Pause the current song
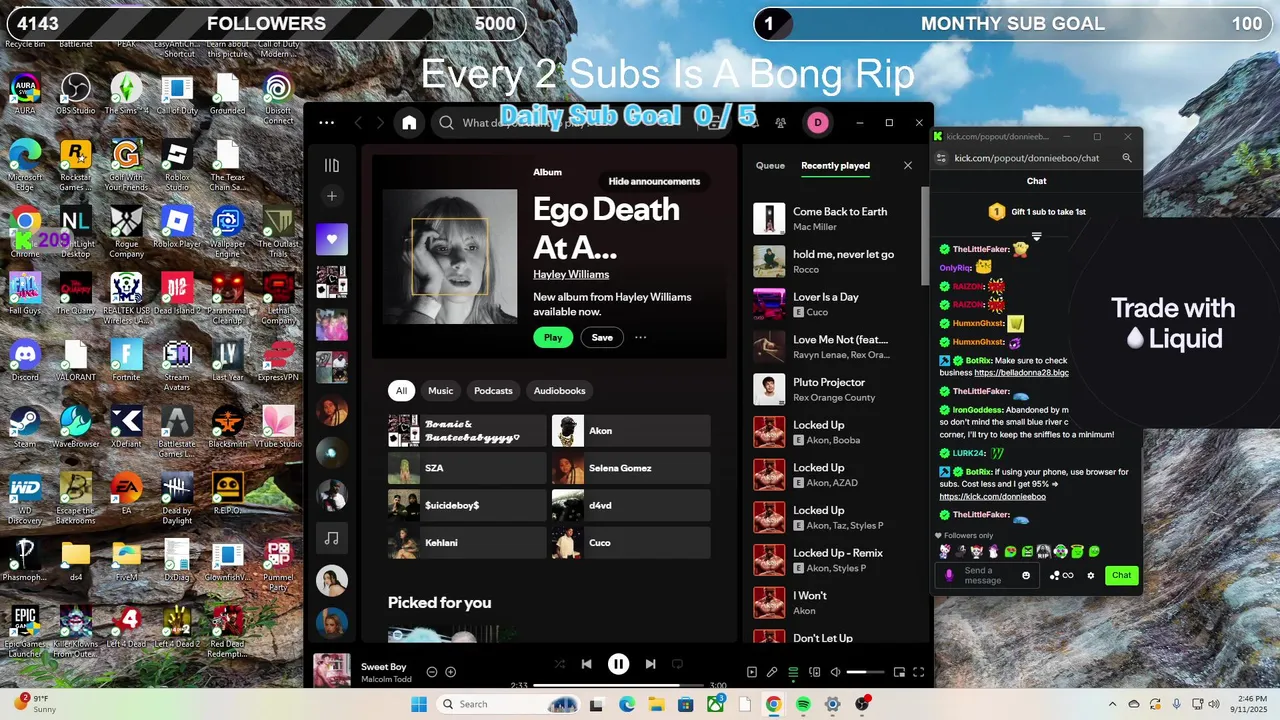Screen dimensions: 1280x720 pyautogui.click(x=619, y=664)
